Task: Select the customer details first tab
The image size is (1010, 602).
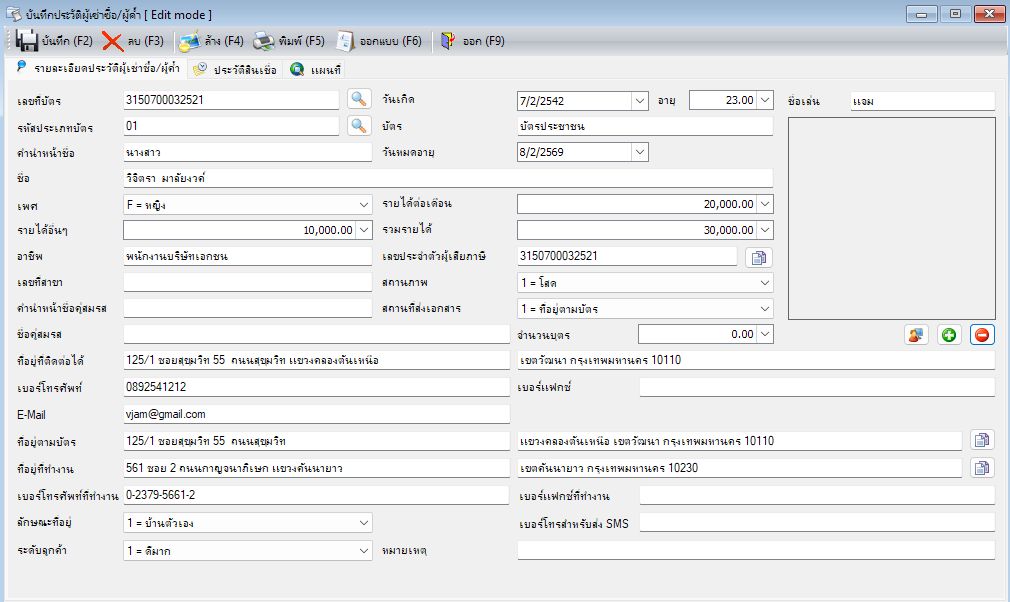Action: [x=97, y=68]
